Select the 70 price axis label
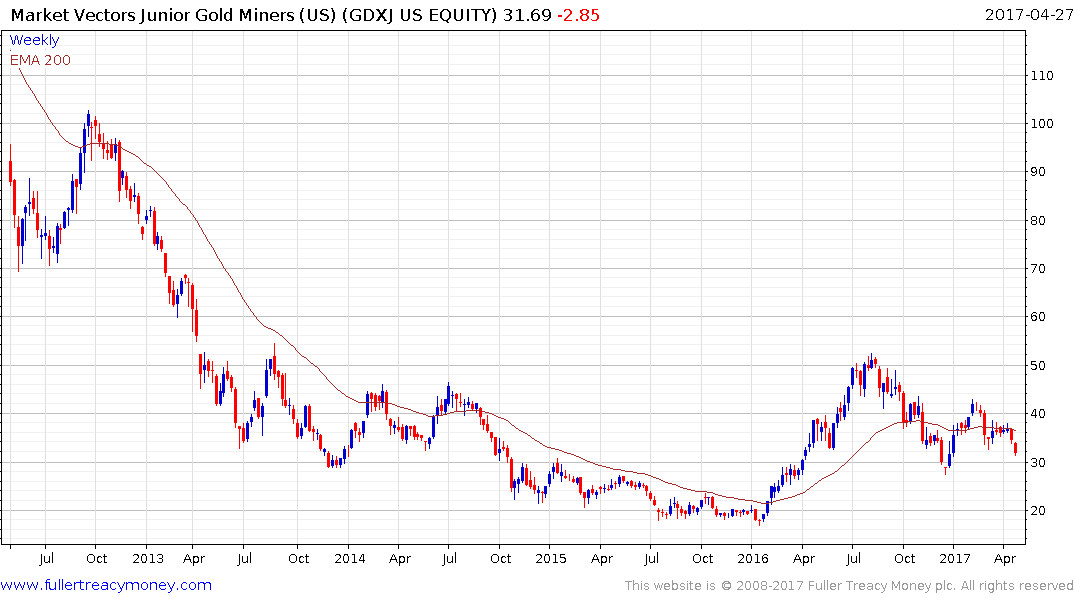The height and width of the screenshot is (600, 1075). pos(1038,269)
